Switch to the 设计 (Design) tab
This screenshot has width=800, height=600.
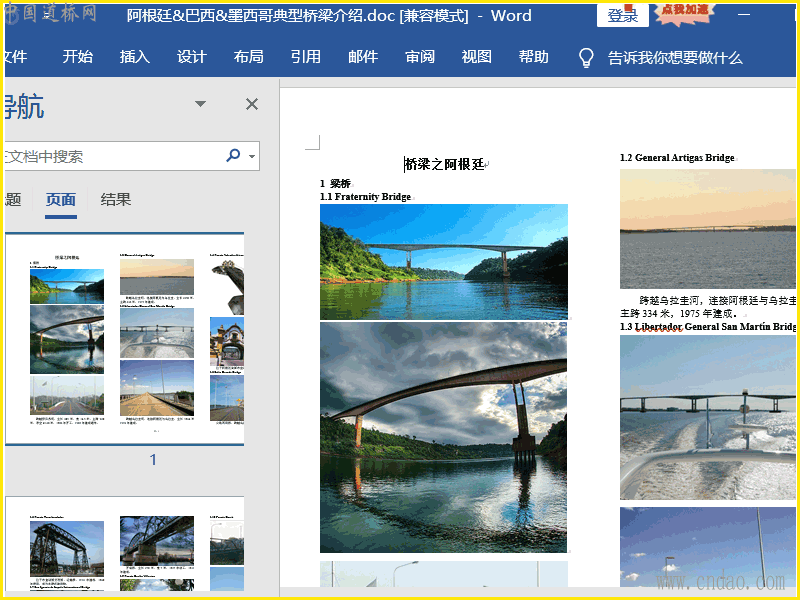point(192,57)
